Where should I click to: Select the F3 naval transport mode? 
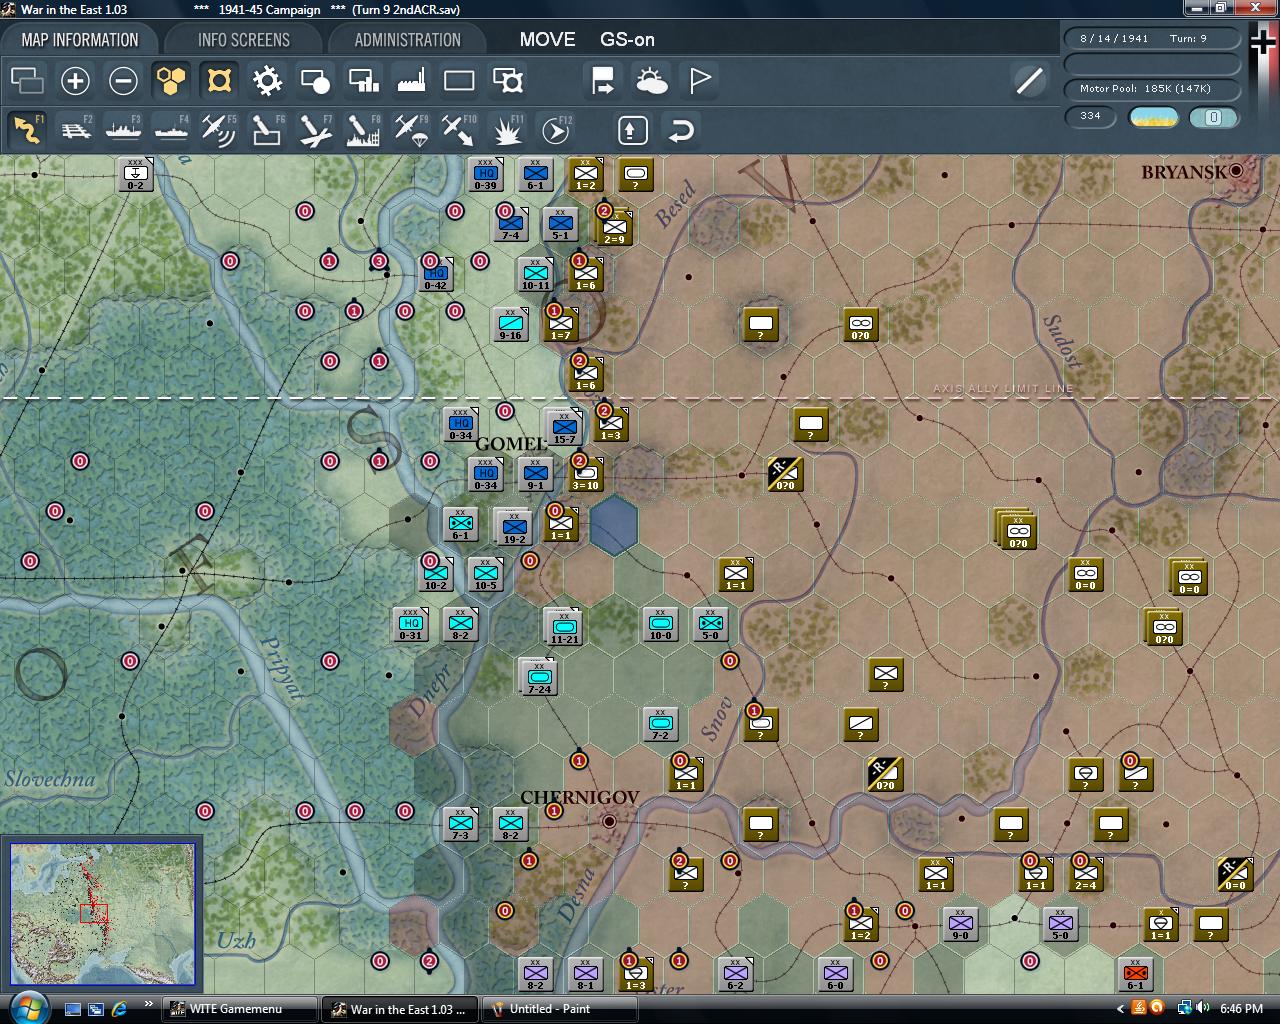click(124, 129)
